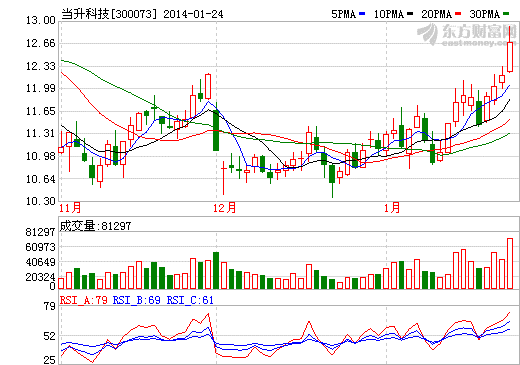The height and width of the screenshot is (365, 520).
Task: Select the 20PMA legend label
Action: click(x=437, y=14)
